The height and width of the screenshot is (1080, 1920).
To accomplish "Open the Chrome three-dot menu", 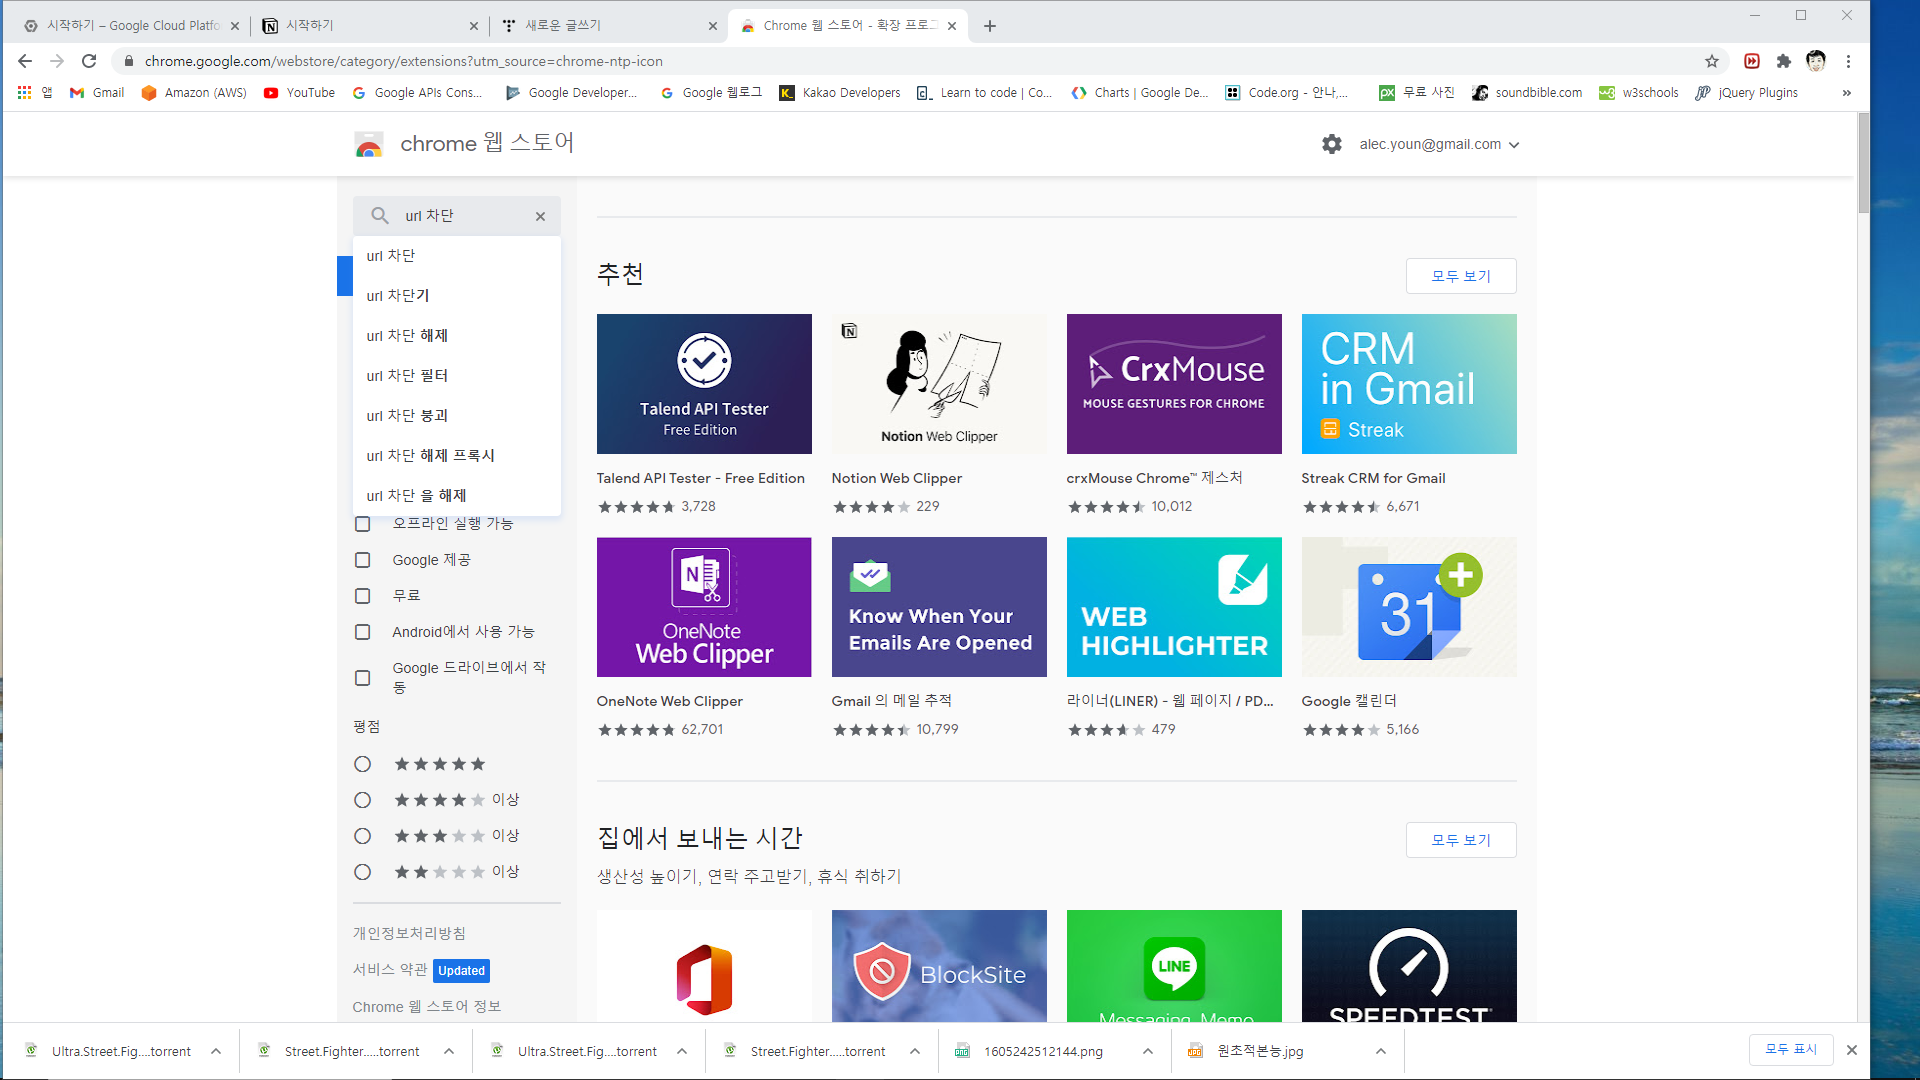I will click(x=1848, y=61).
